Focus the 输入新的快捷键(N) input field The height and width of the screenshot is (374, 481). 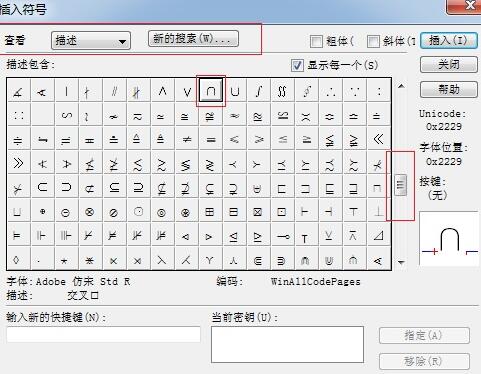[103, 334]
